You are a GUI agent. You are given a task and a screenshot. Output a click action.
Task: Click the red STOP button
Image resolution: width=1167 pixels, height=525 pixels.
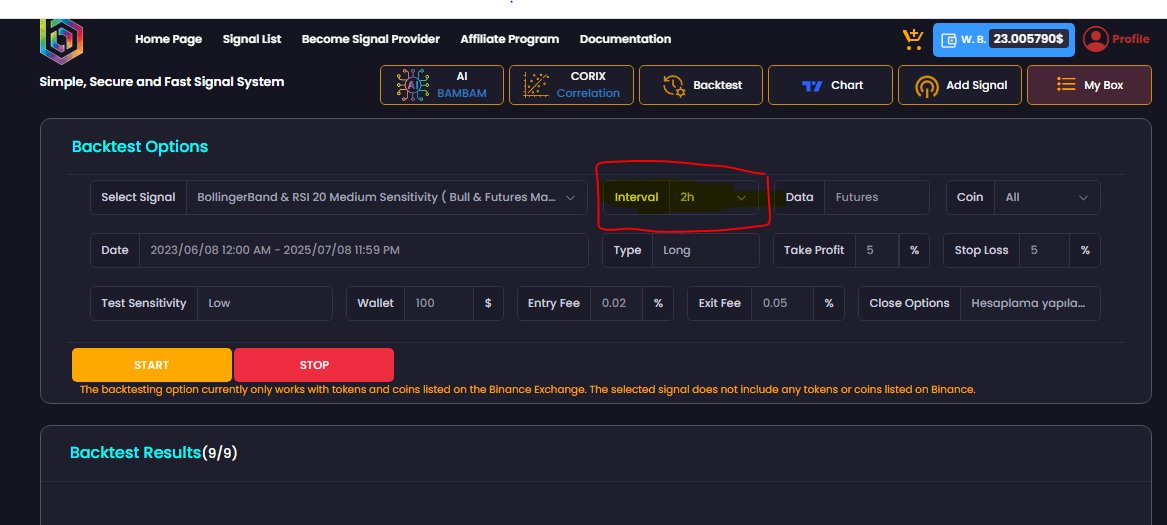314,365
